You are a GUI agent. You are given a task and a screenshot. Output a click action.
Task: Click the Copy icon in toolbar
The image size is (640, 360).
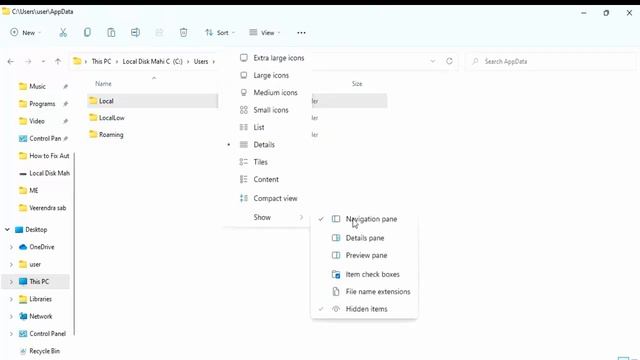tap(87, 32)
